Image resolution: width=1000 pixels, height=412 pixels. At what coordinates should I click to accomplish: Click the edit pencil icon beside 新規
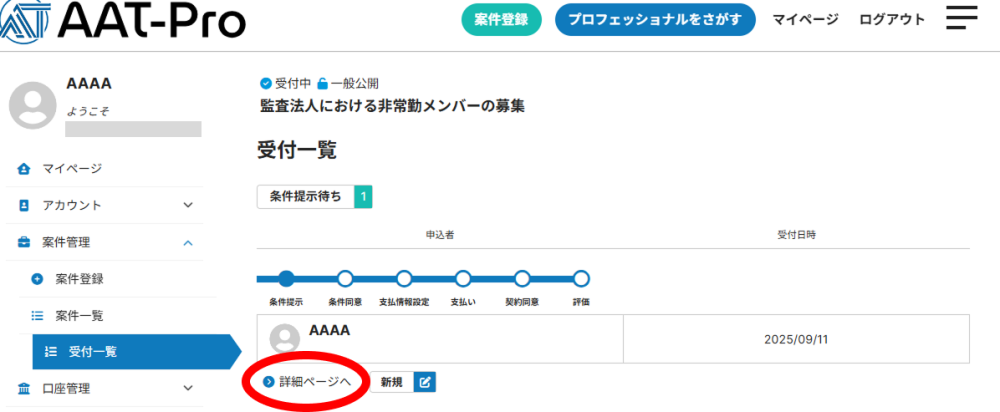pyautogui.click(x=425, y=381)
